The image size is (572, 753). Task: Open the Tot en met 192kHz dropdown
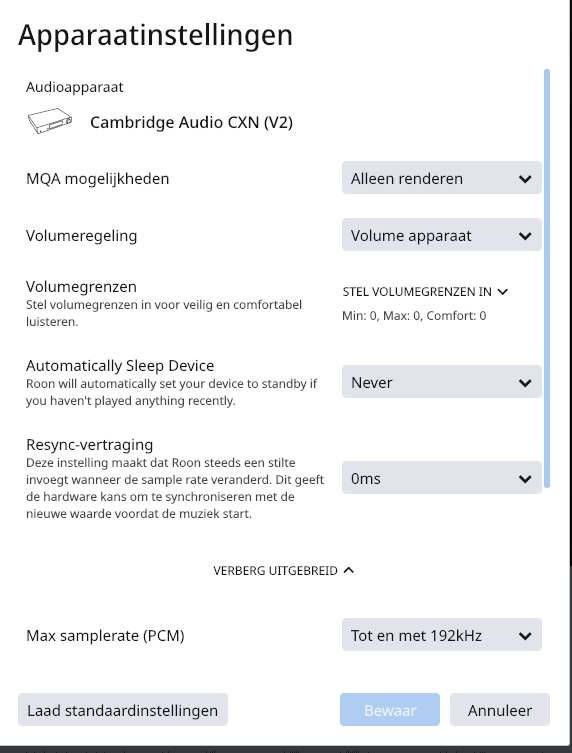(x=441, y=635)
